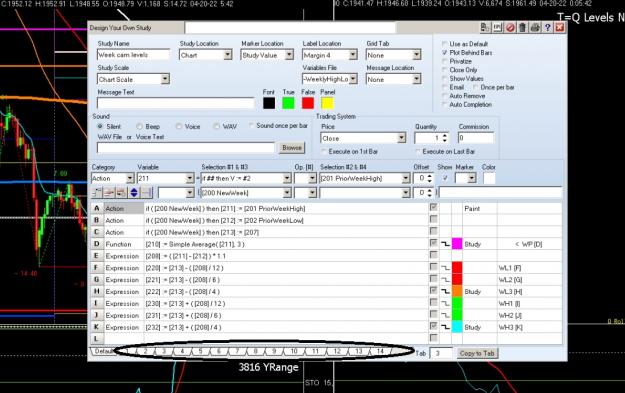
Task: Click the Commission input field
Action: point(476,138)
